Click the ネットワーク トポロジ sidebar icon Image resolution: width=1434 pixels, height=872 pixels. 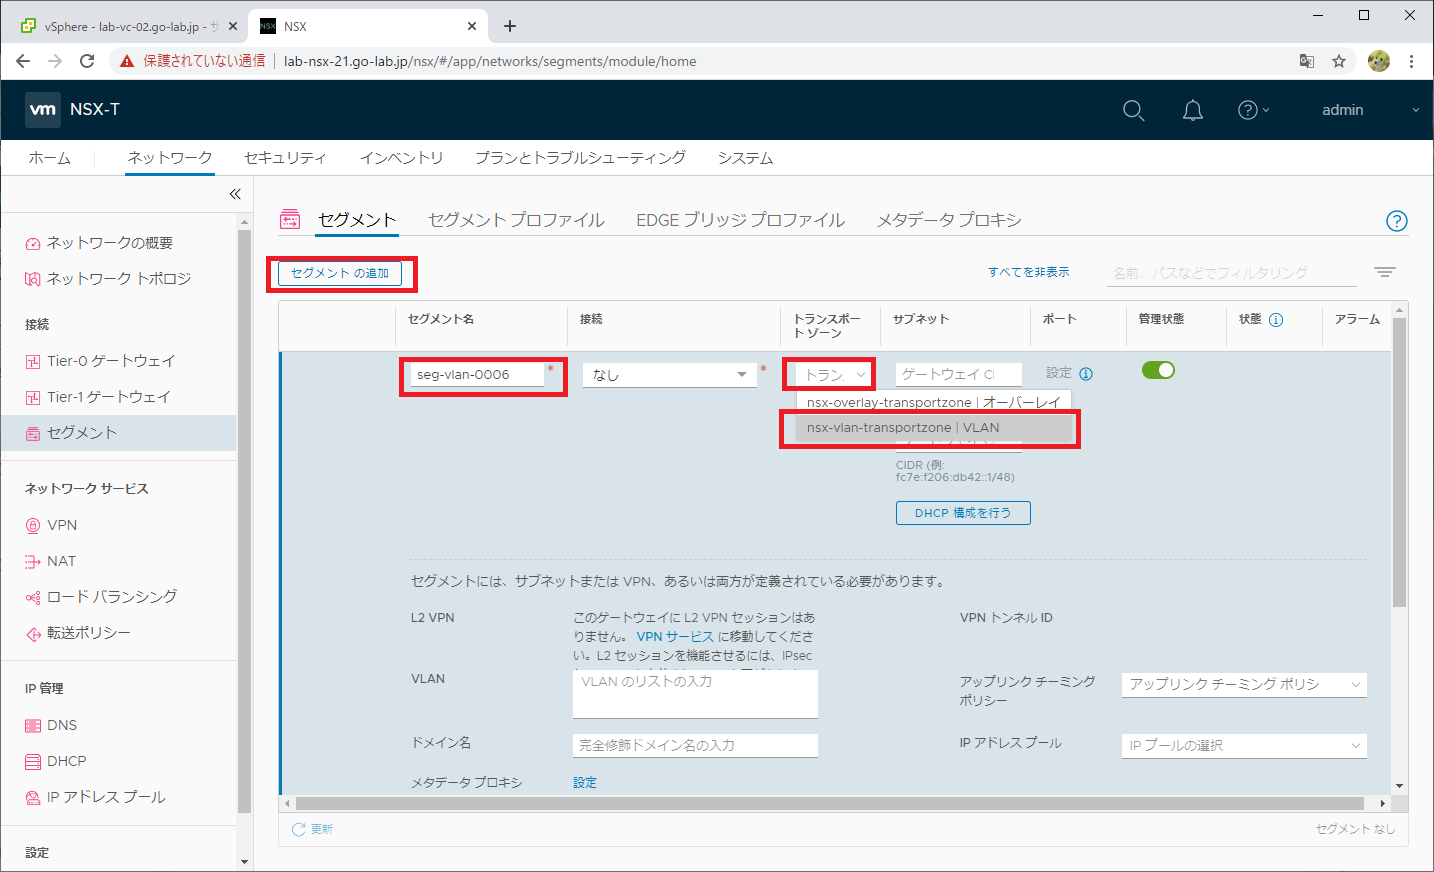(x=33, y=279)
